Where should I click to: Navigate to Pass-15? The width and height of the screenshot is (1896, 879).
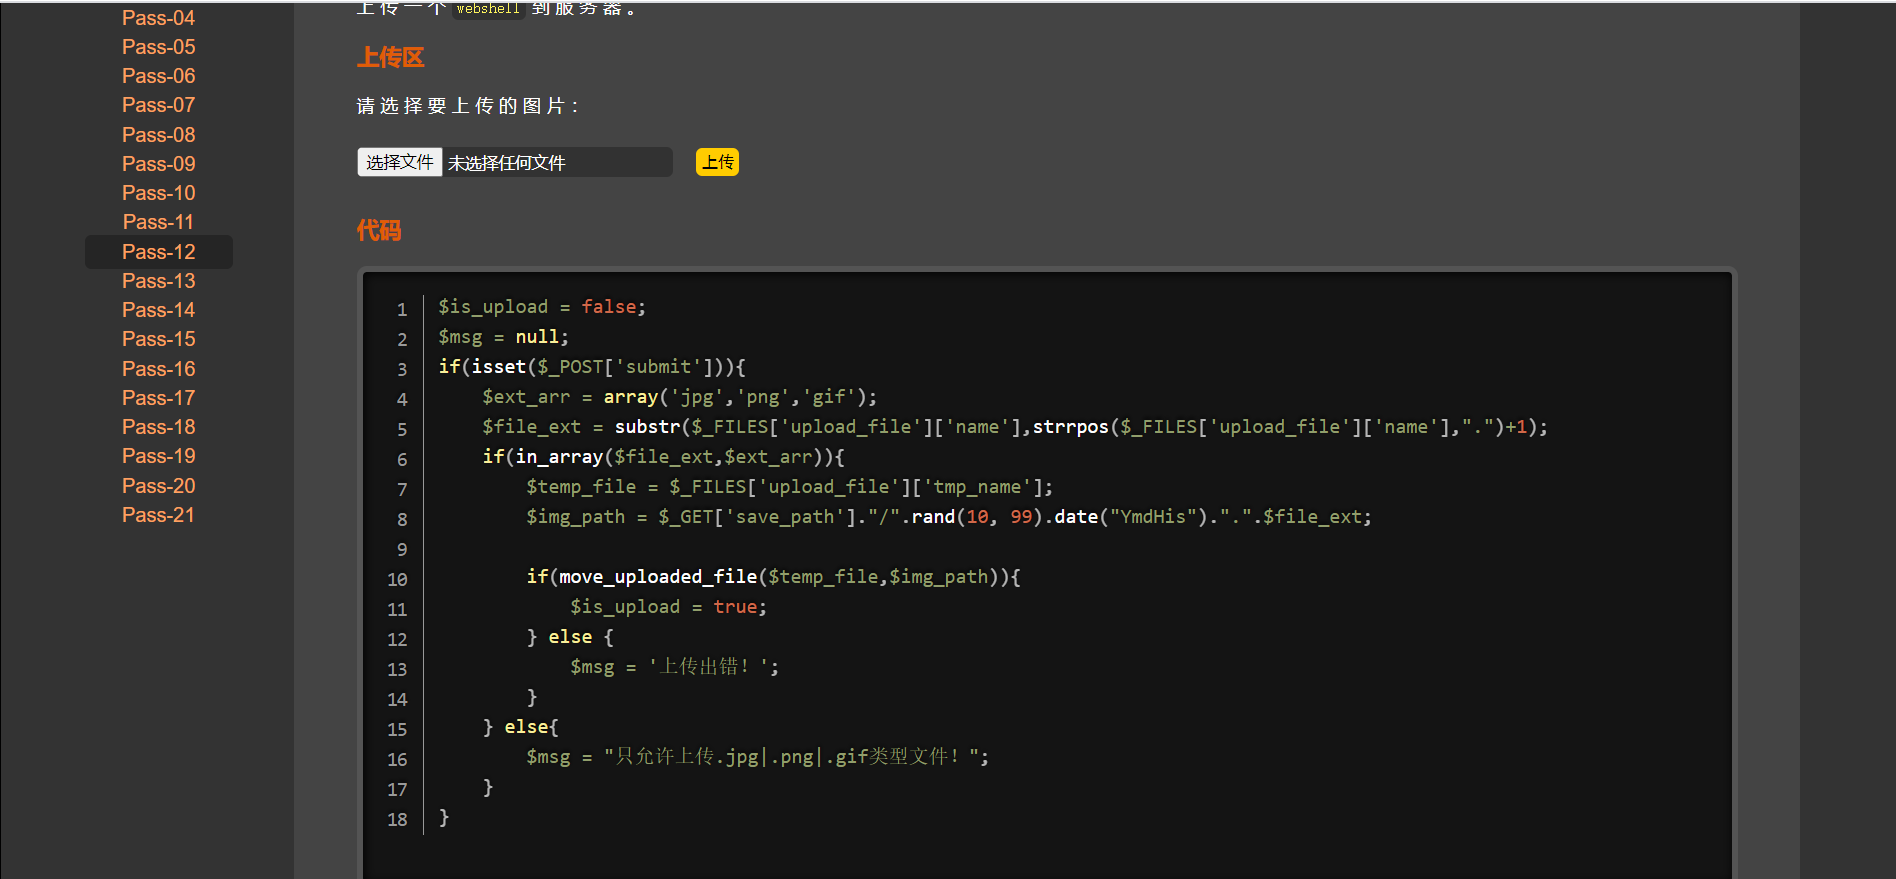click(x=158, y=339)
